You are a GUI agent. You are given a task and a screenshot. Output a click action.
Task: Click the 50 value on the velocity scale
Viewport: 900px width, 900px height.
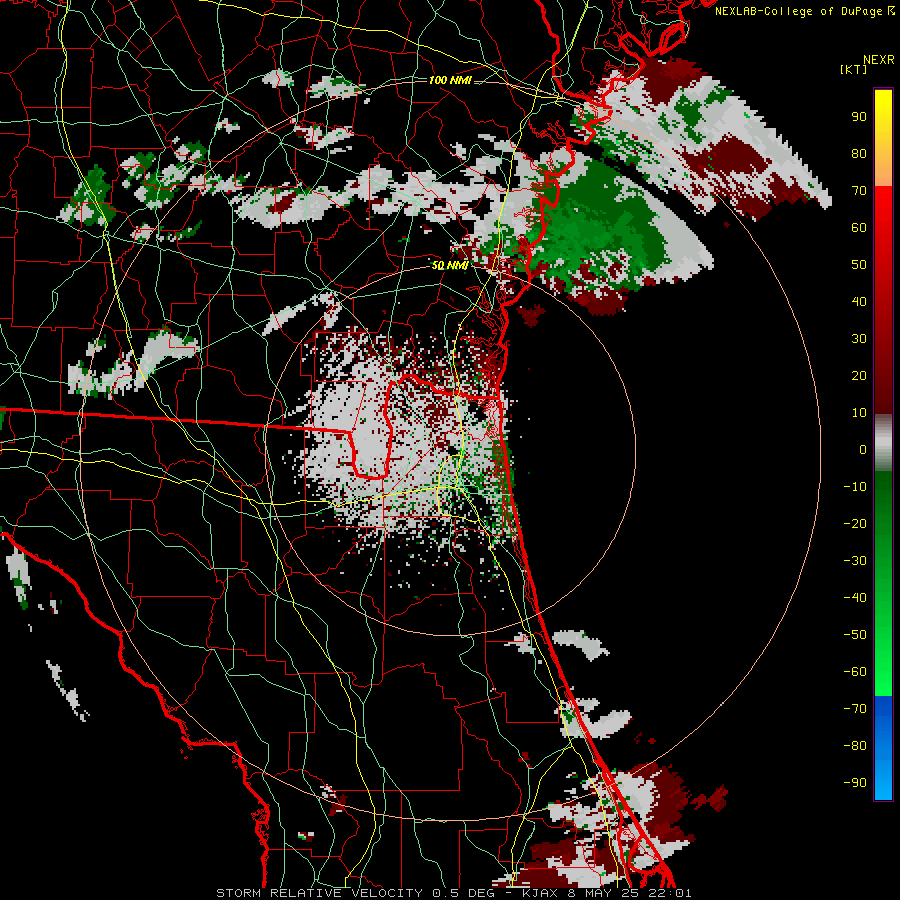pyautogui.click(x=859, y=265)
